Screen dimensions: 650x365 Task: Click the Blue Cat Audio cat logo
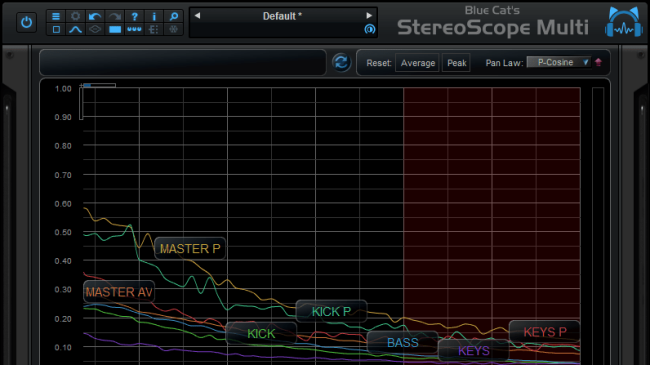623,22
